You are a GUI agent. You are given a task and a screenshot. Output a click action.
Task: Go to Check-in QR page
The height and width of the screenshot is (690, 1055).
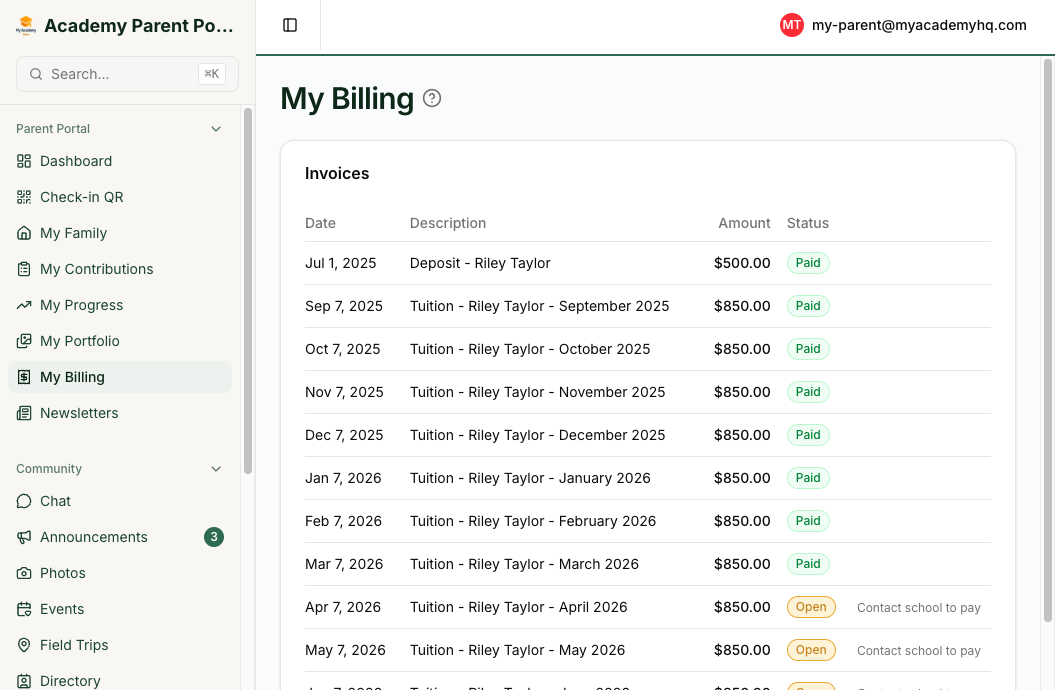(x=120, y=197)
